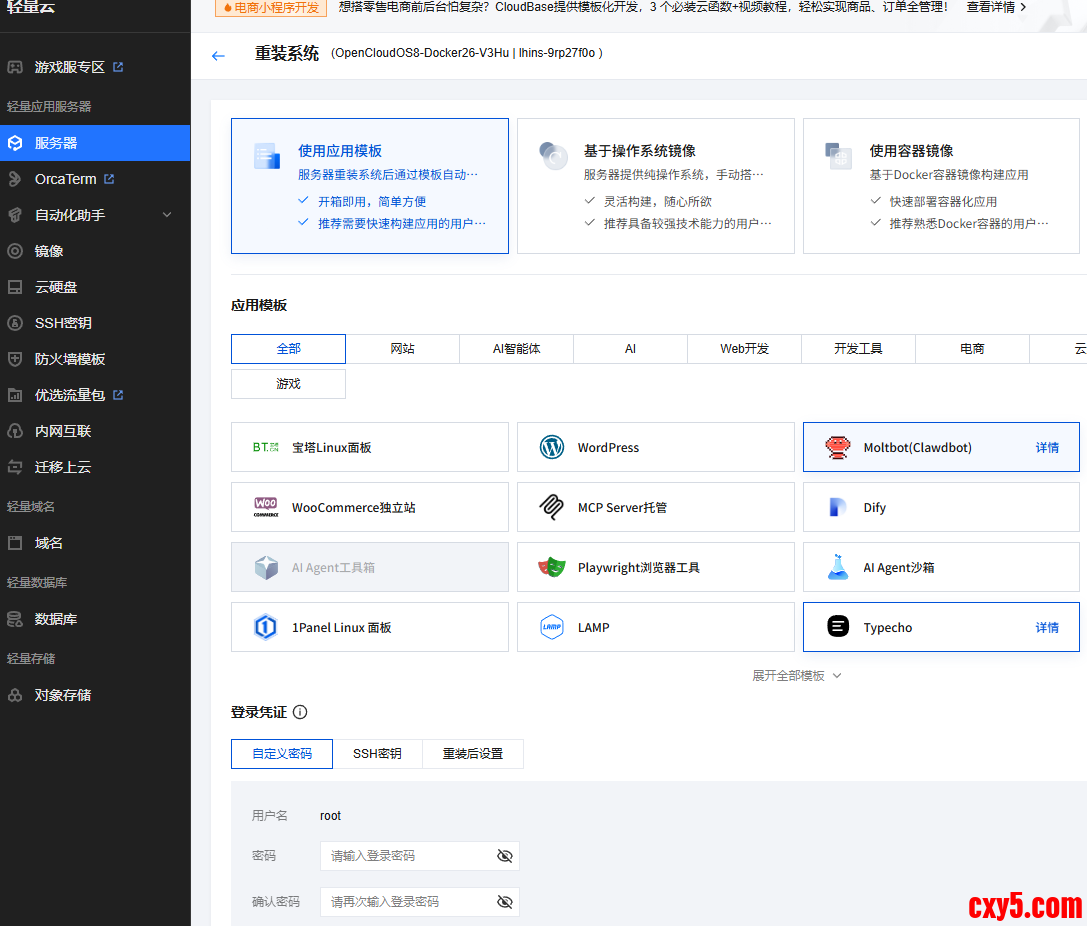1087x926 pixels.
Task: Switch to the SSH密钥 credential tab
Action: tap(377, 754)
